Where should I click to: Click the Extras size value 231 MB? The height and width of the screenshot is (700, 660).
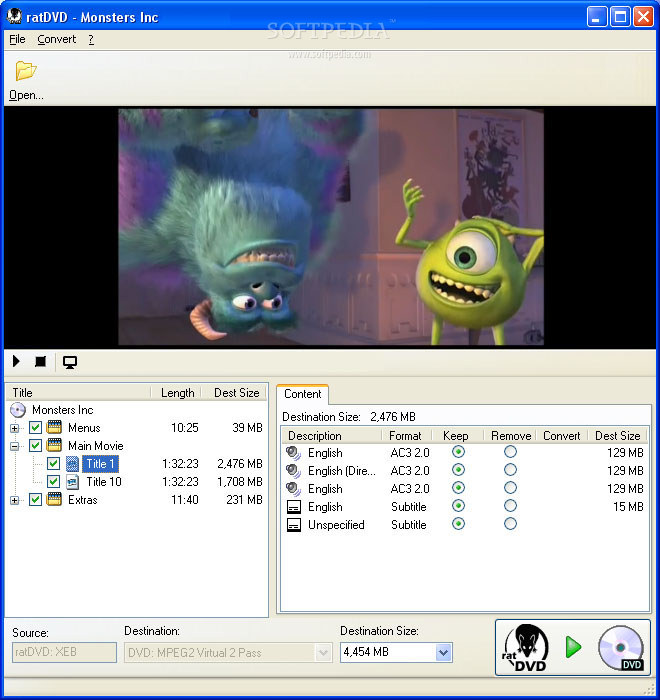[x=244, y=500]
